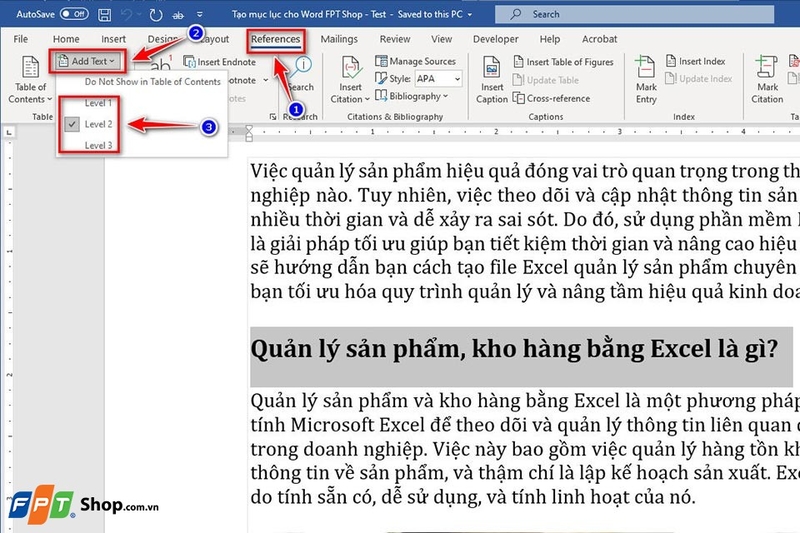Click the strikethrough ab icon

click(x=178, y=15)
